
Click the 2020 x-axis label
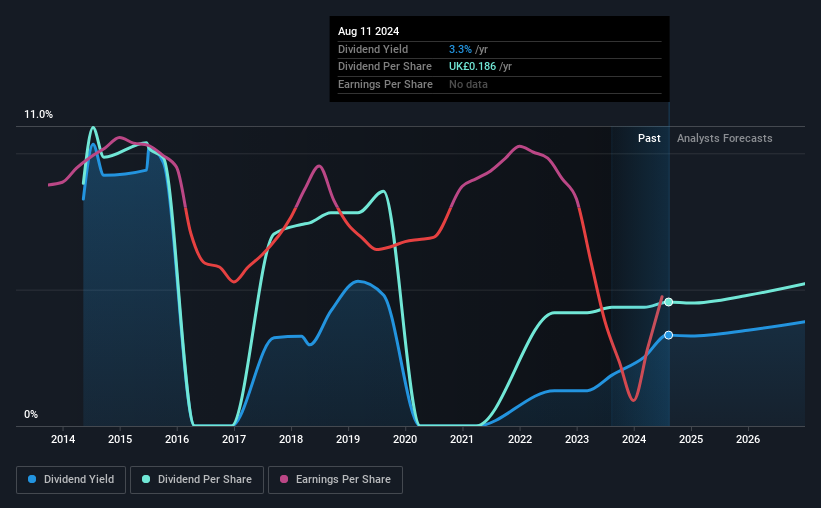click(x=405, y=439)
